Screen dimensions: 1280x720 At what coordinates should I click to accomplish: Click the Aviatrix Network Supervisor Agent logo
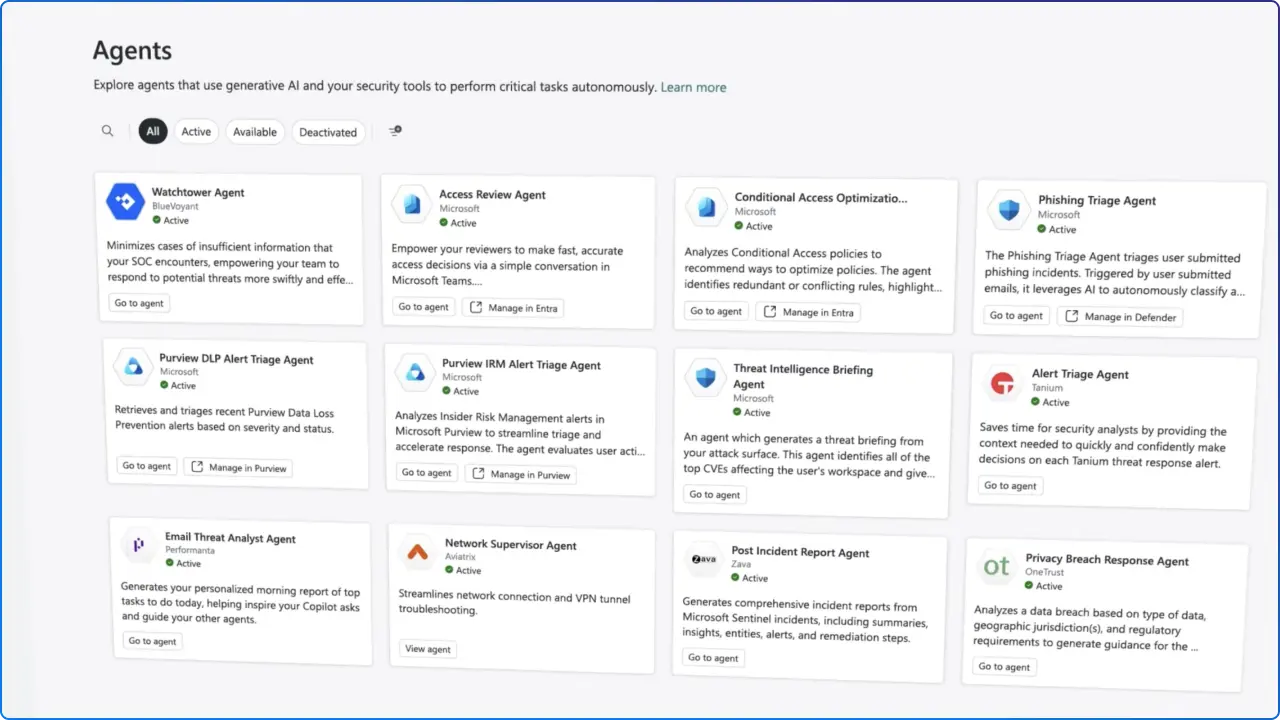coord(419,551)
